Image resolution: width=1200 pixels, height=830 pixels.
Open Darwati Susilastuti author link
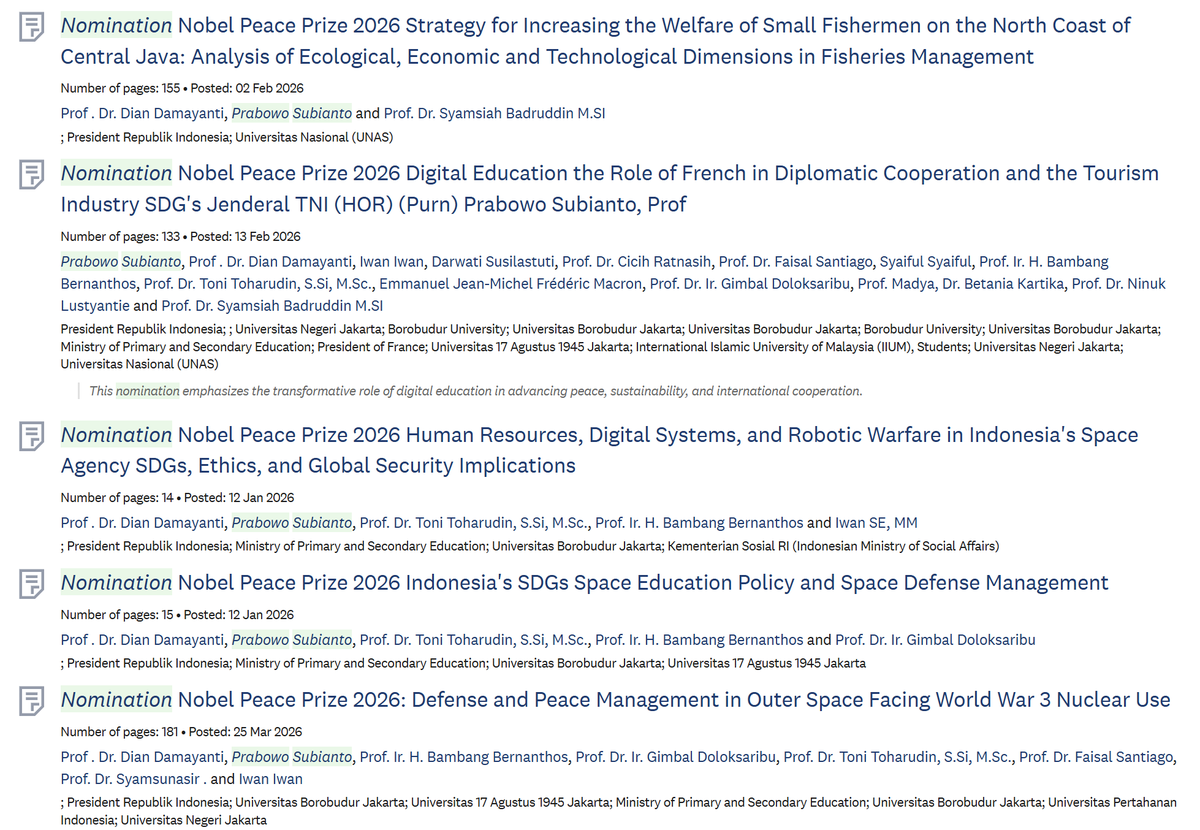click(x=493, y=261)
